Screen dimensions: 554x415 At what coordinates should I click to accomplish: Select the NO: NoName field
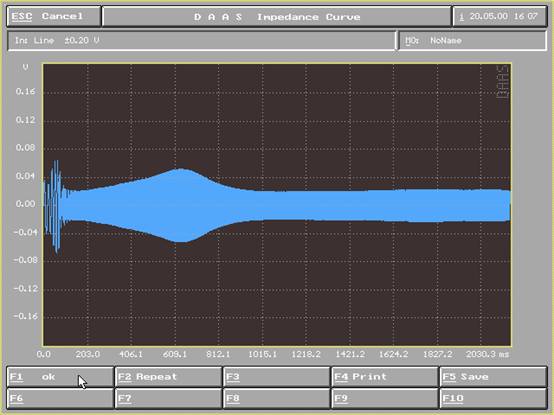coord(472,41)
